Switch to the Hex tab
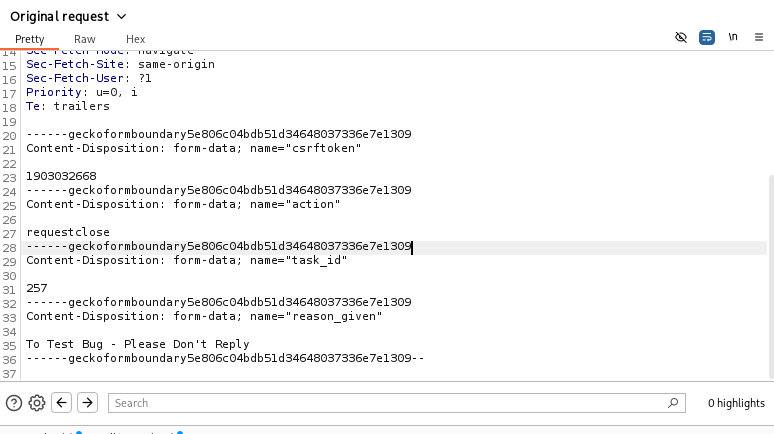This screenshot has height=434, width=774. [135, 39]
